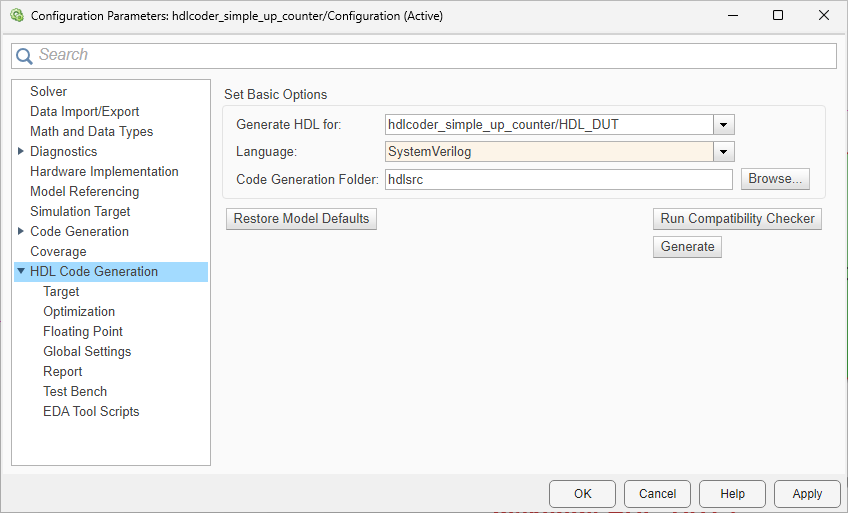Click the Browse button
The height and width of the screenshot is (513, 848).
click(775, 179)
